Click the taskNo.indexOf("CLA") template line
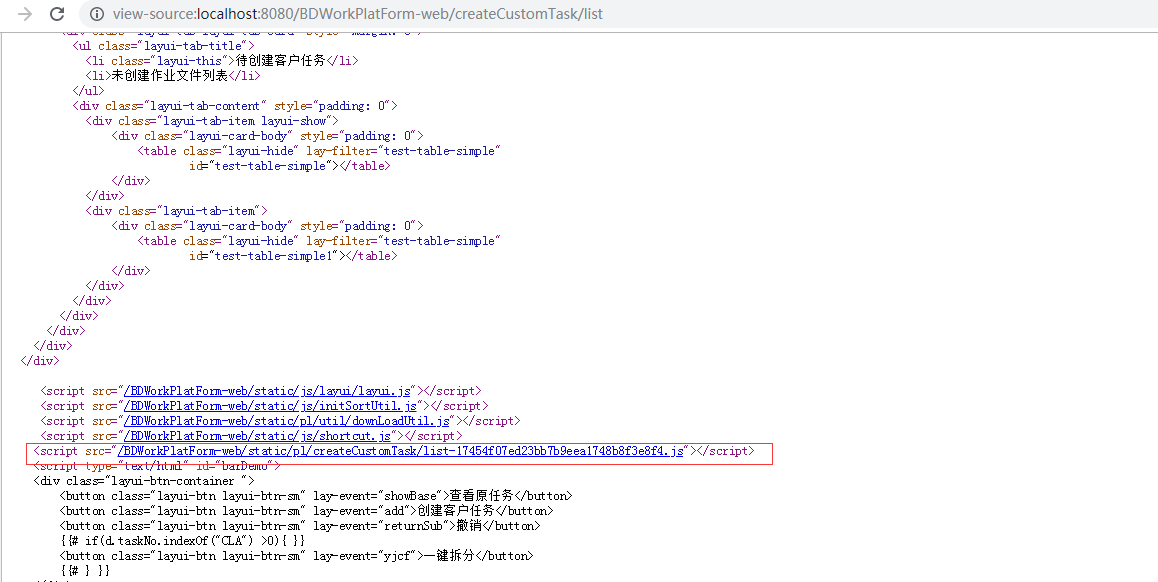 182,541
